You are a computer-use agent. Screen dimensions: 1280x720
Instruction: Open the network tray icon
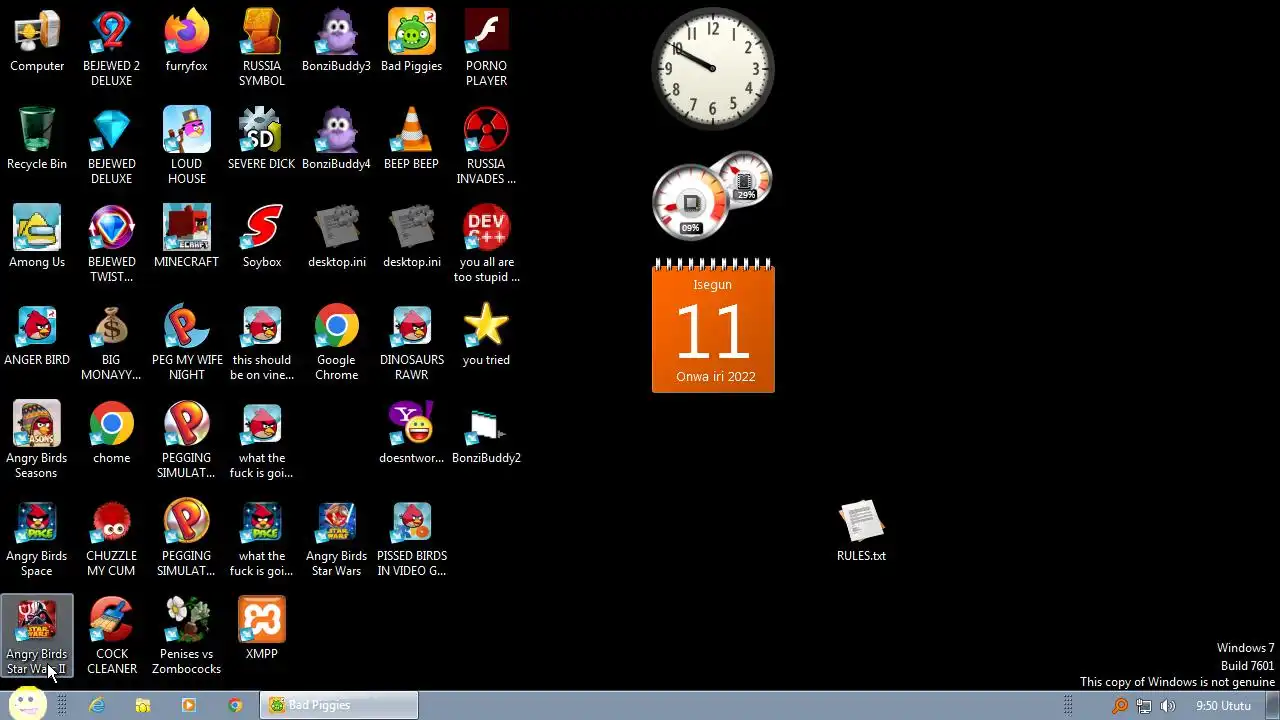point(1144,706)
